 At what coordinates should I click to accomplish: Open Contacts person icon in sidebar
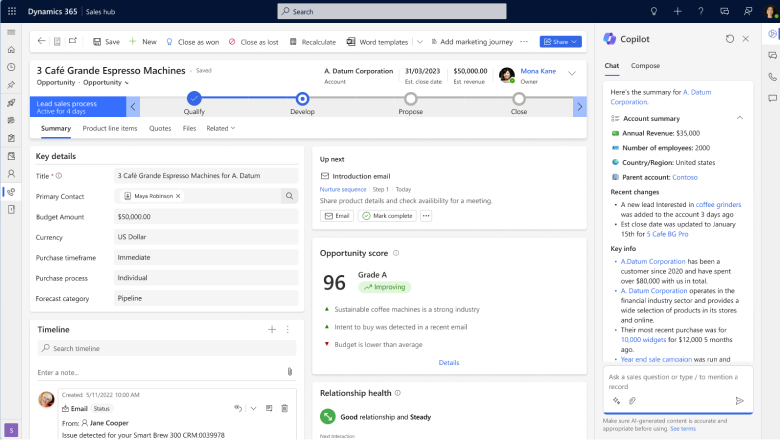point(11,174)
